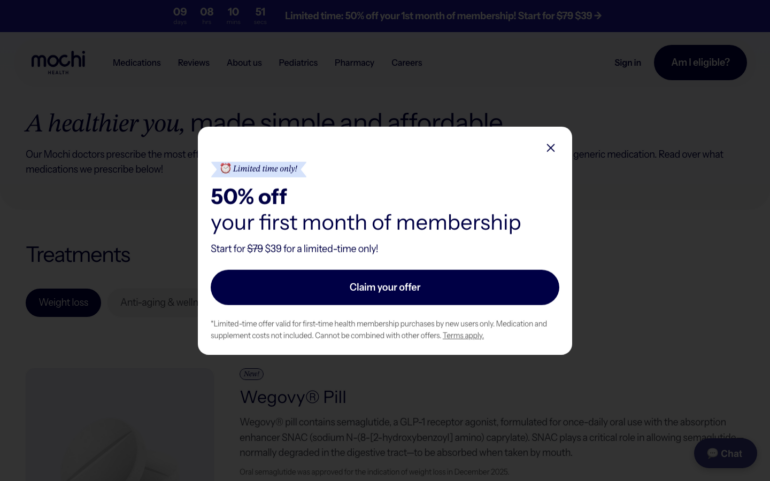The width and height of the screenshot is (770, 481).
Task: Go to the Reviews page
Action: tap(194, 63)
